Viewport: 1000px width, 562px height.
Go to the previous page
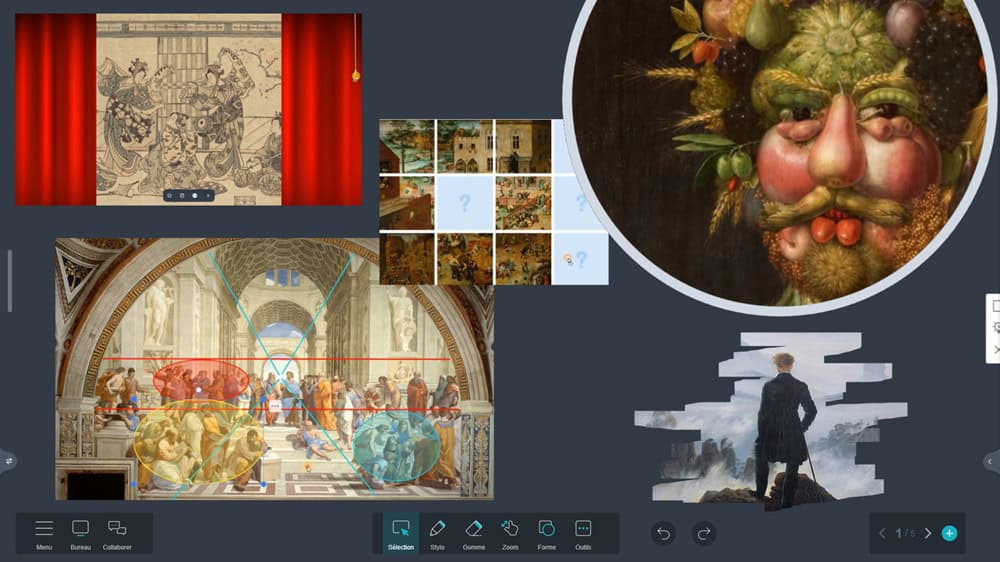click(x=882, y=533)
